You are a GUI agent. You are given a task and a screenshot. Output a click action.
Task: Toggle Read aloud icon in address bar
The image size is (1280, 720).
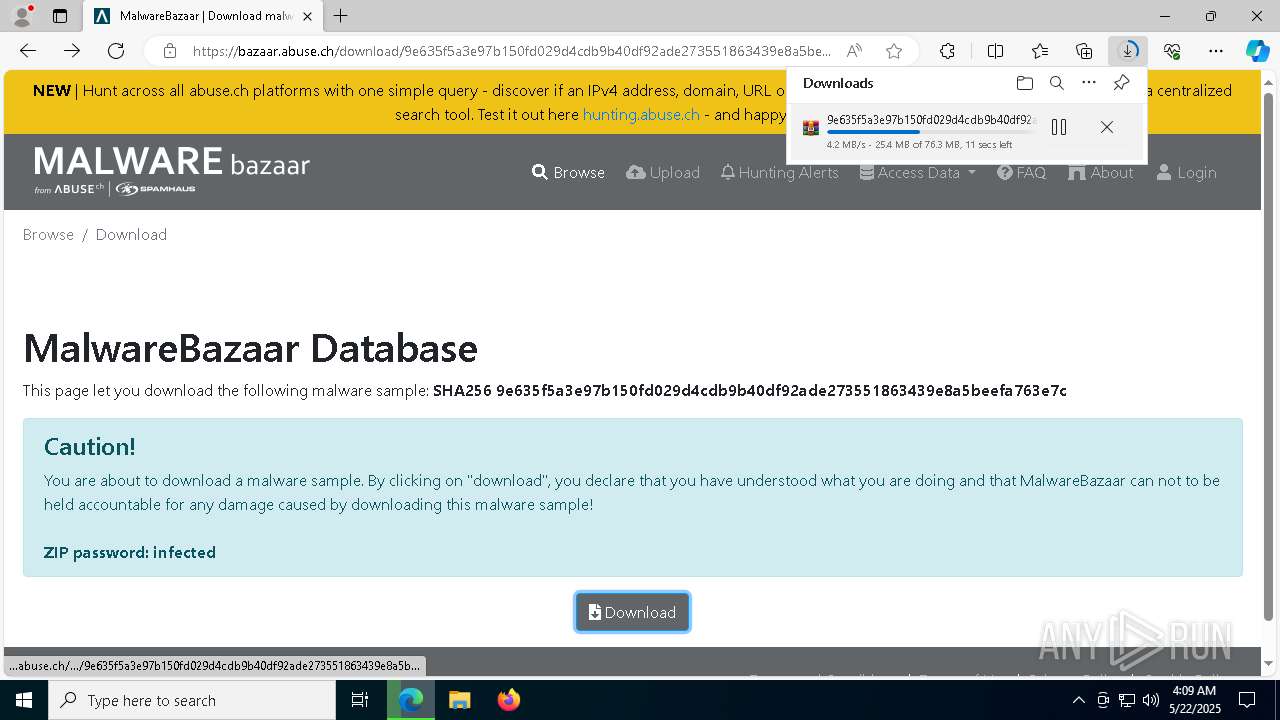tap(854, 51)
